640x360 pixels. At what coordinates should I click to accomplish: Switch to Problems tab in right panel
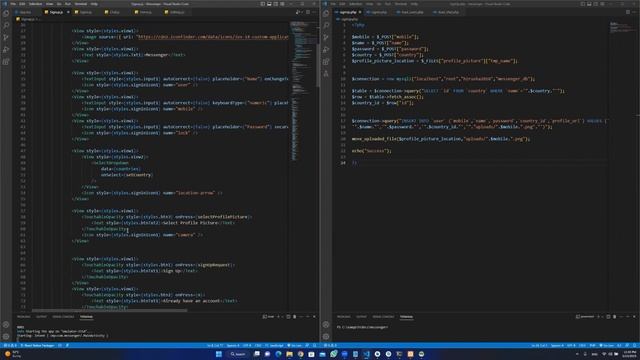pyautogui.click(x=344, y=317)
